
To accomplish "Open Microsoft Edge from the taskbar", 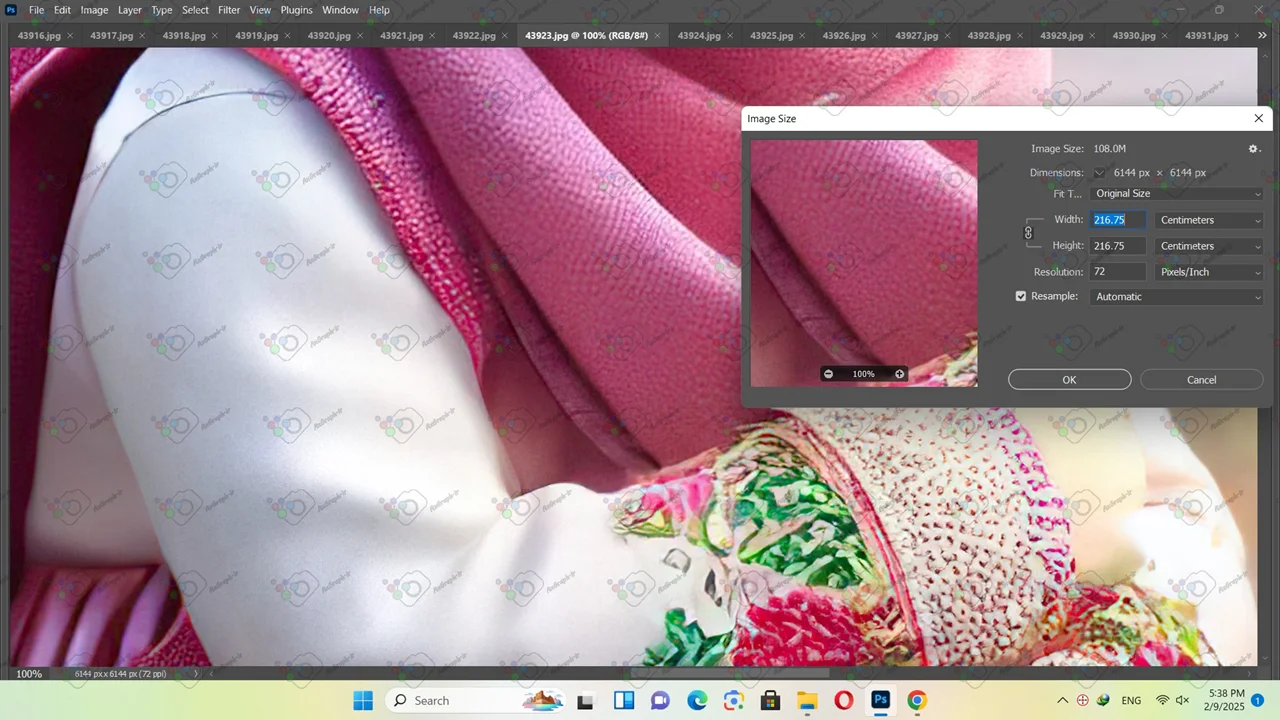I will pos(696,700).
